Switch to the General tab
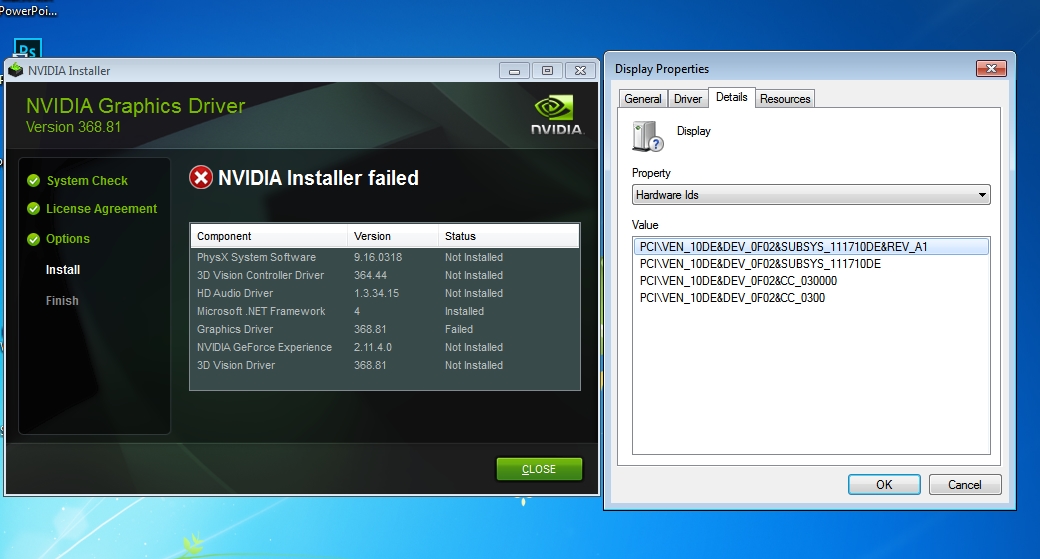 point(643,99)
